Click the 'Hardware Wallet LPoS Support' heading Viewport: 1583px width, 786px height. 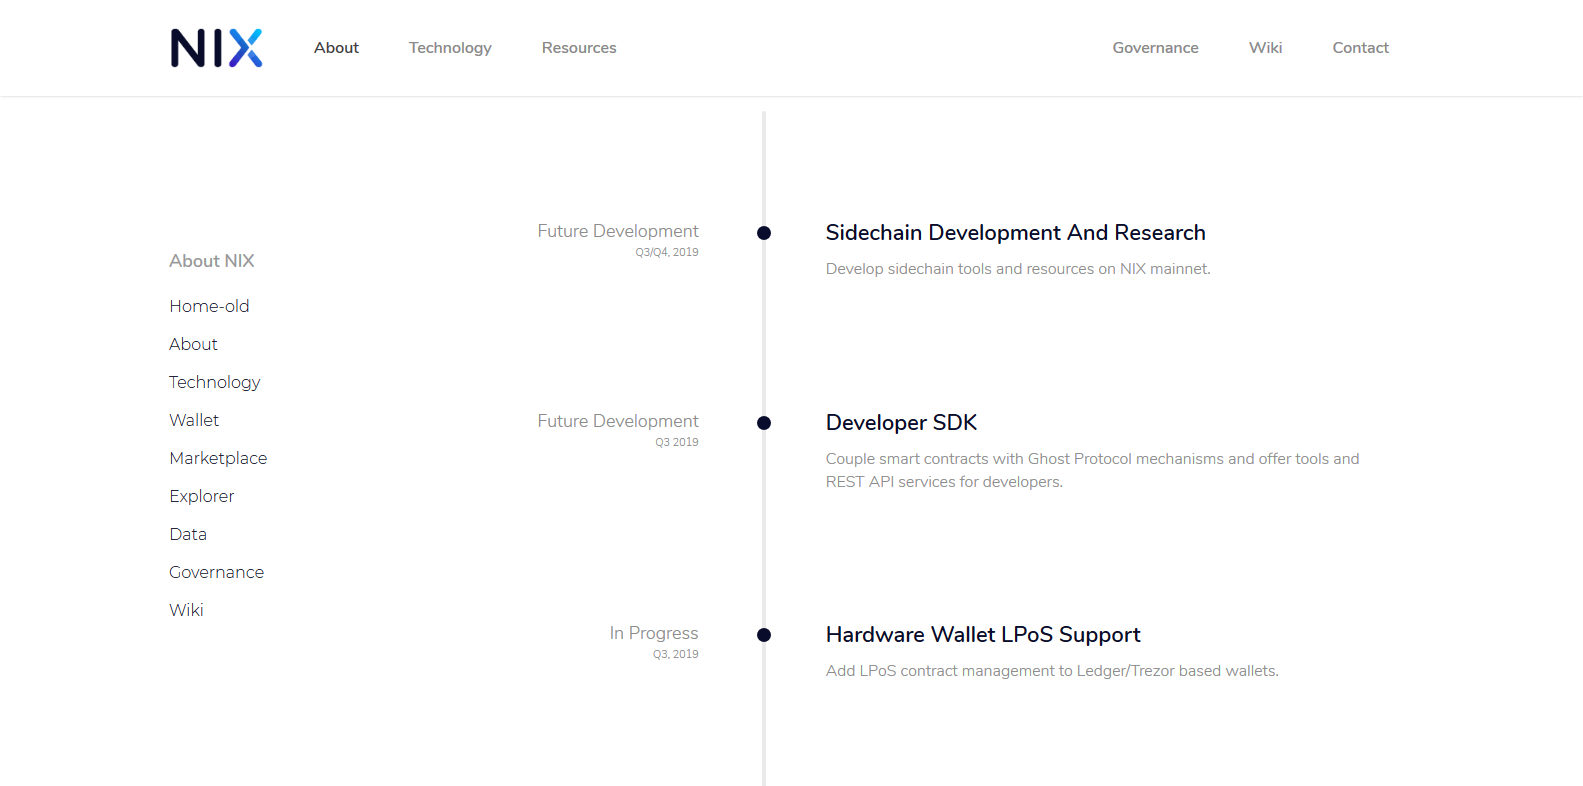click(983, 635)
